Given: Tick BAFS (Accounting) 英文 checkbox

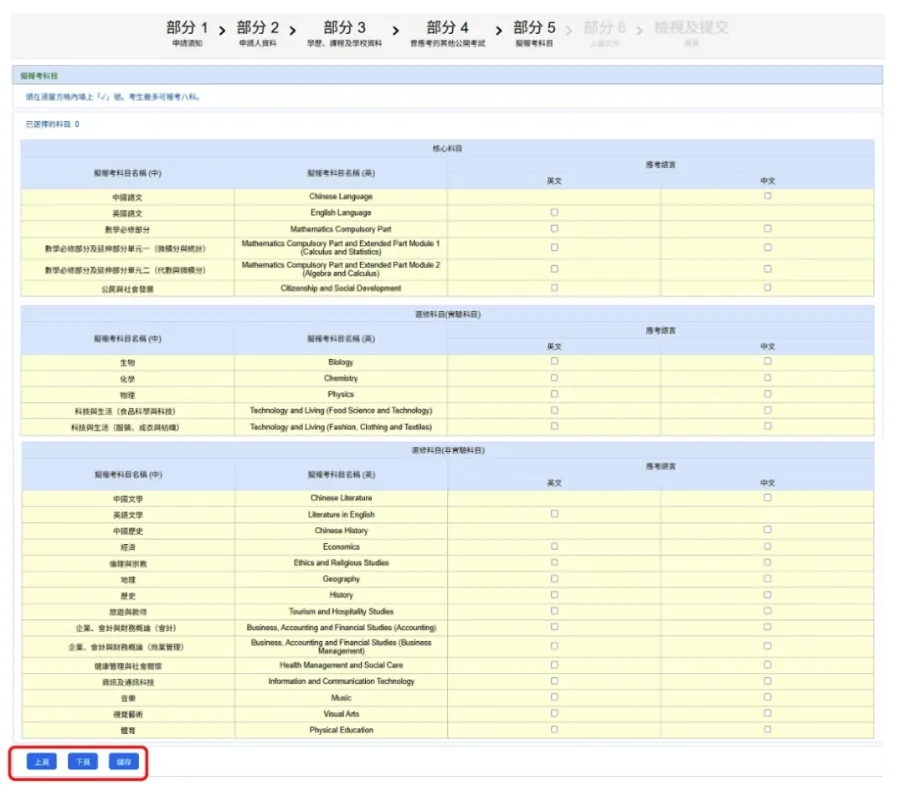Looking at the screenshot, I should pyautogui.click(x=554, y=626).
